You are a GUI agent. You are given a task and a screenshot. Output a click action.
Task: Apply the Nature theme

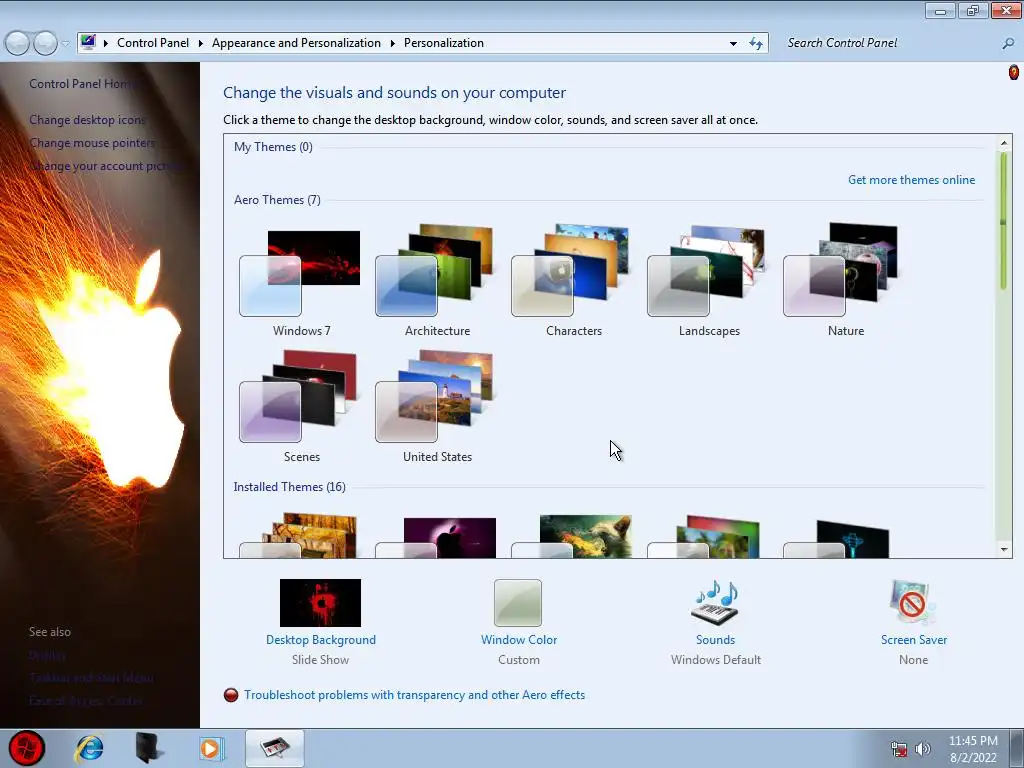coord(844,283)
